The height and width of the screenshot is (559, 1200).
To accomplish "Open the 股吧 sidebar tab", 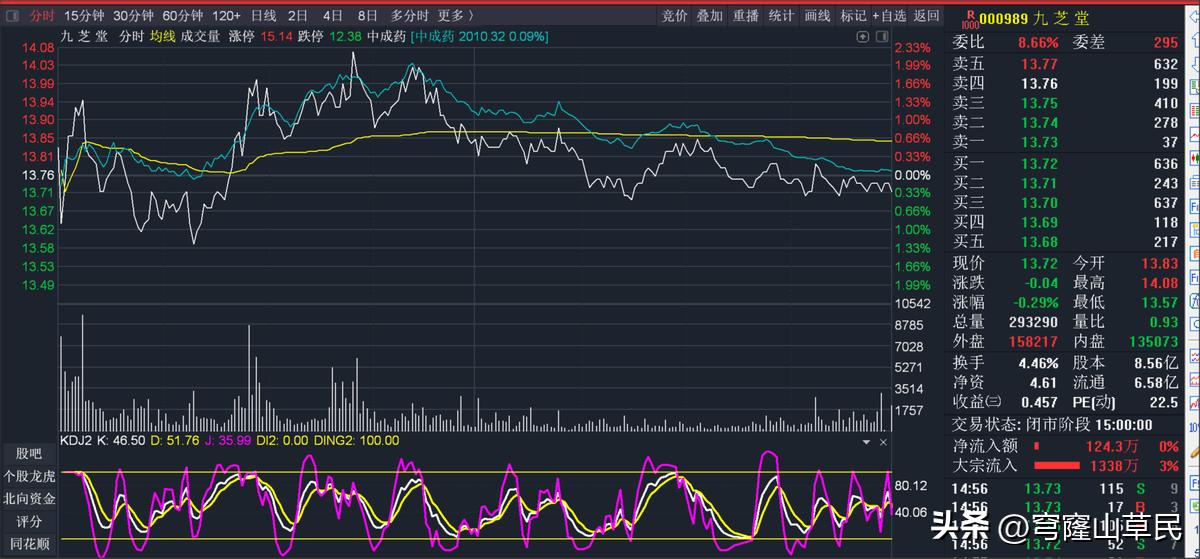I will 28,454.
